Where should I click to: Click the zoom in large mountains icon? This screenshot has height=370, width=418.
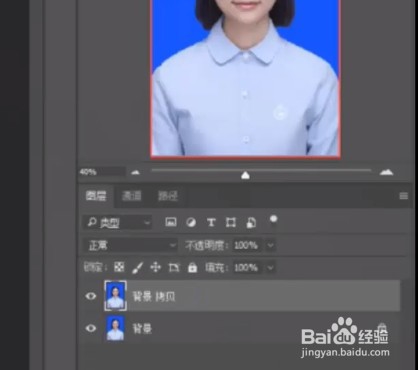click(x=386, y=172)
